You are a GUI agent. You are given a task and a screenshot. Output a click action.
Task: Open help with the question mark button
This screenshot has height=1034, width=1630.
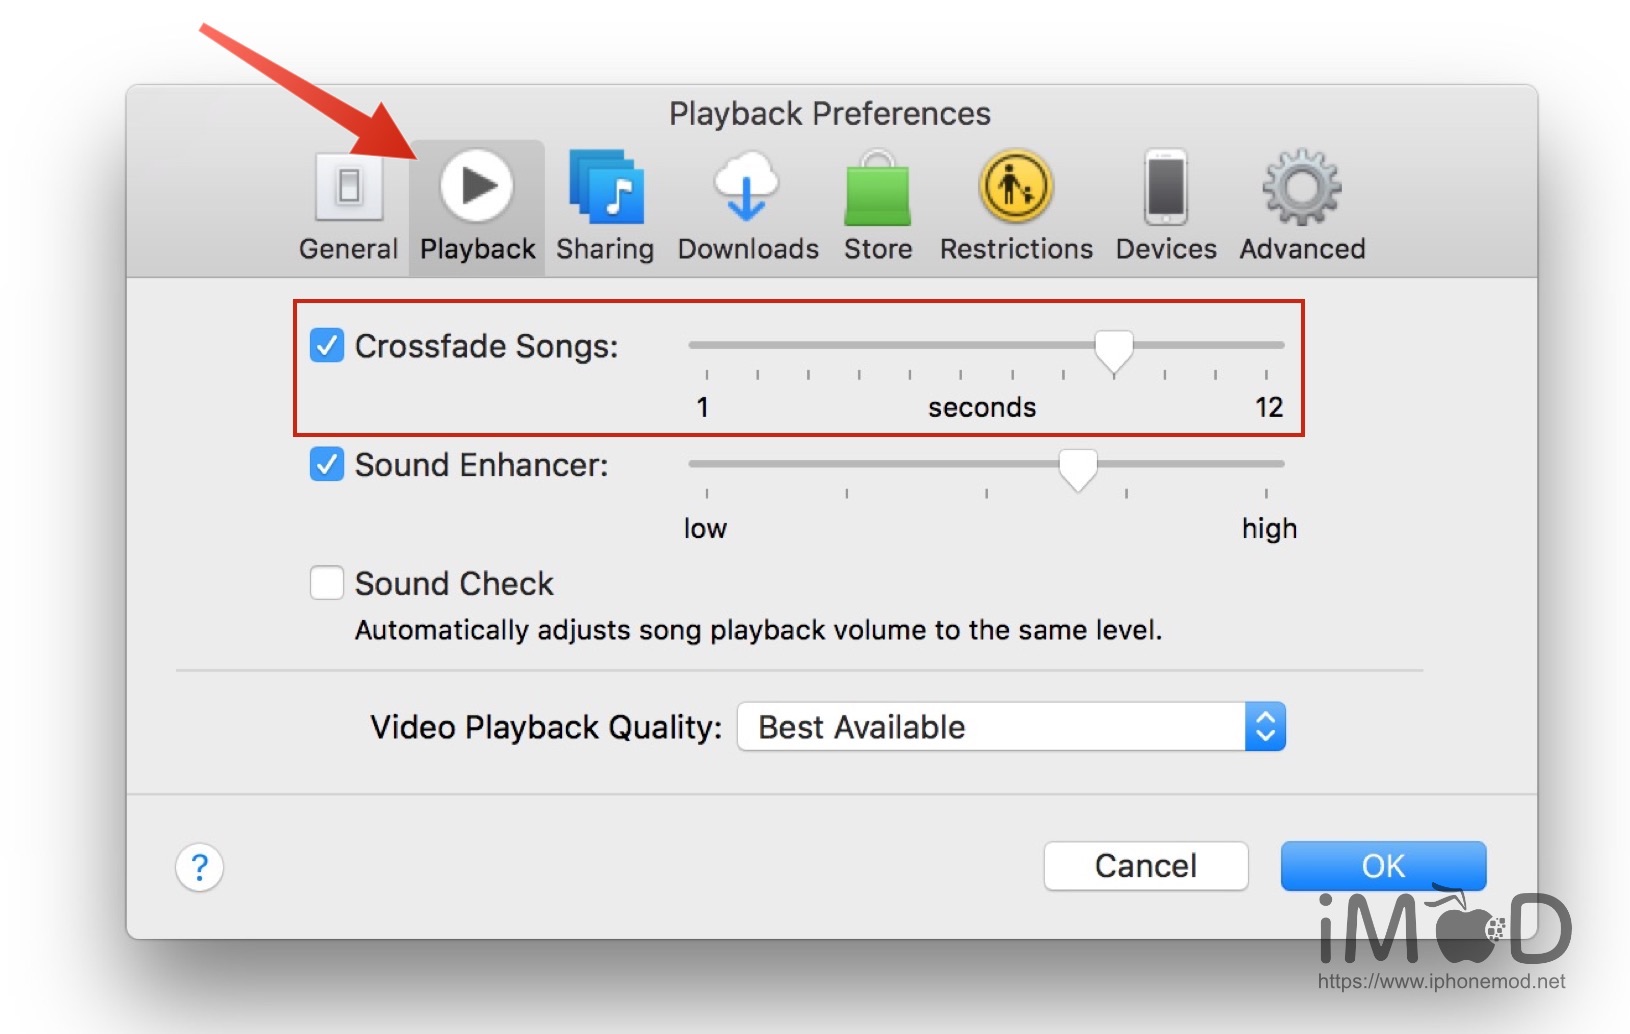point(200,867)
